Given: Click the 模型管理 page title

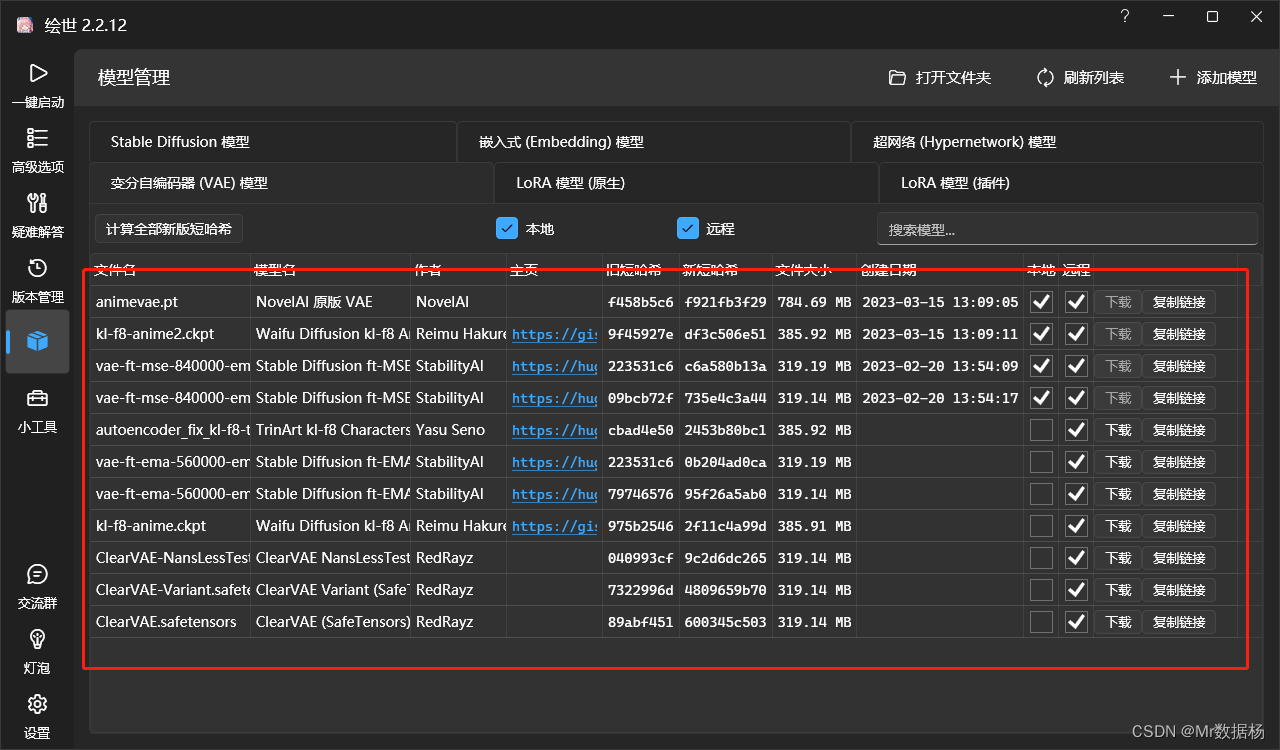Looking at the screenshot, I should coord(134,77).
